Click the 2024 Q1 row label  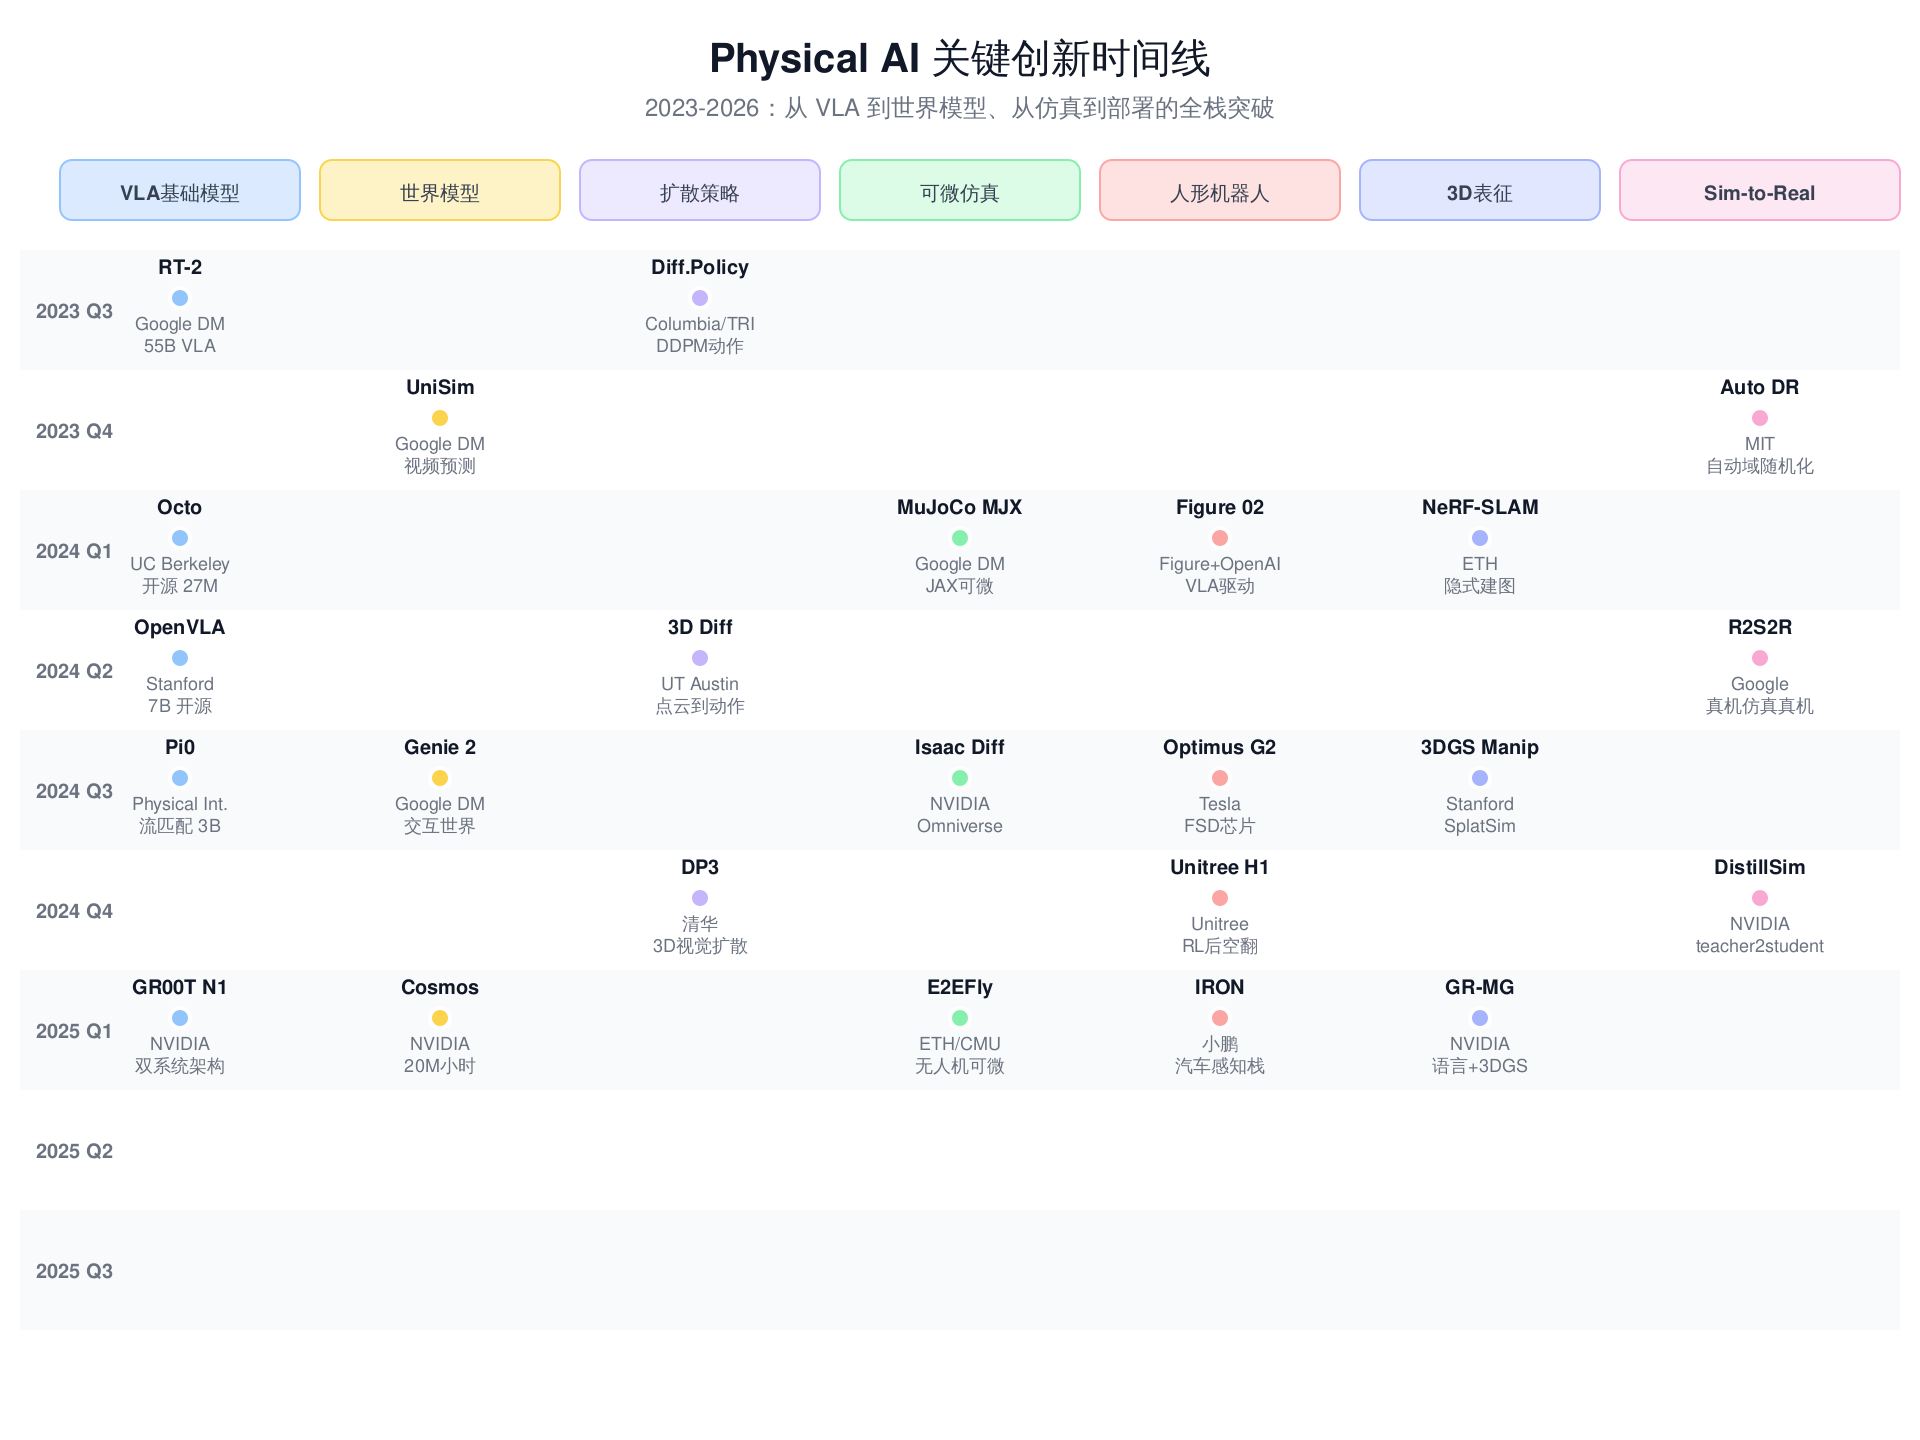pos(74,551)
